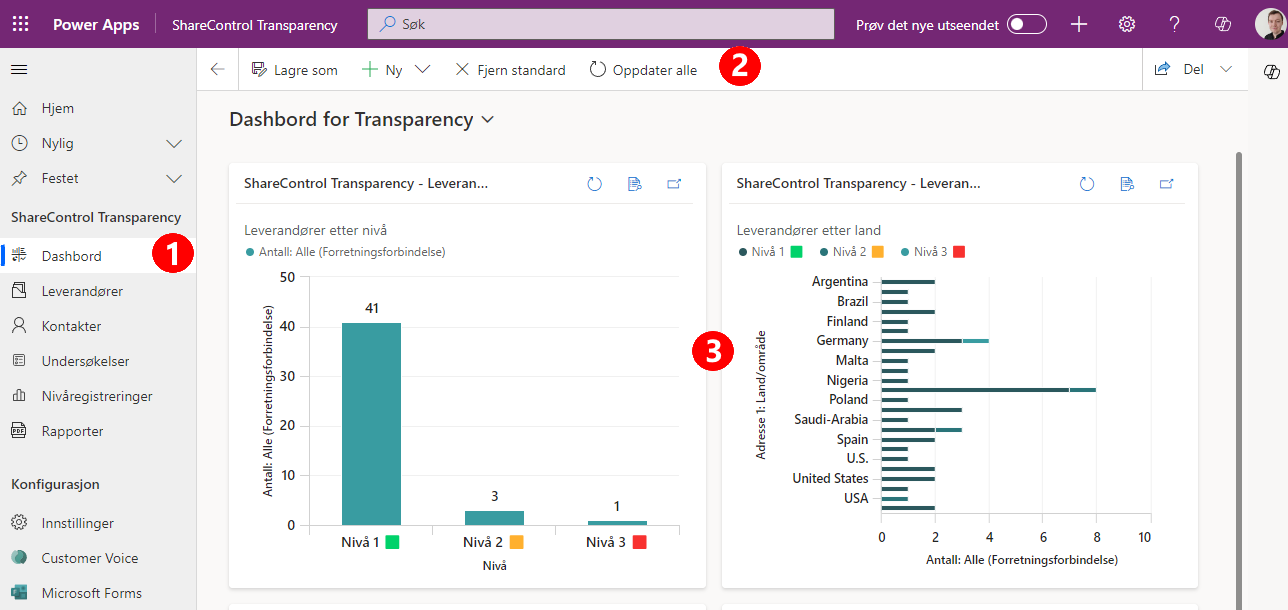Click the Leverandører sidebar icon
Image resolution: width=1288 pixels, height=610 pixels.
tap(19, 291)
